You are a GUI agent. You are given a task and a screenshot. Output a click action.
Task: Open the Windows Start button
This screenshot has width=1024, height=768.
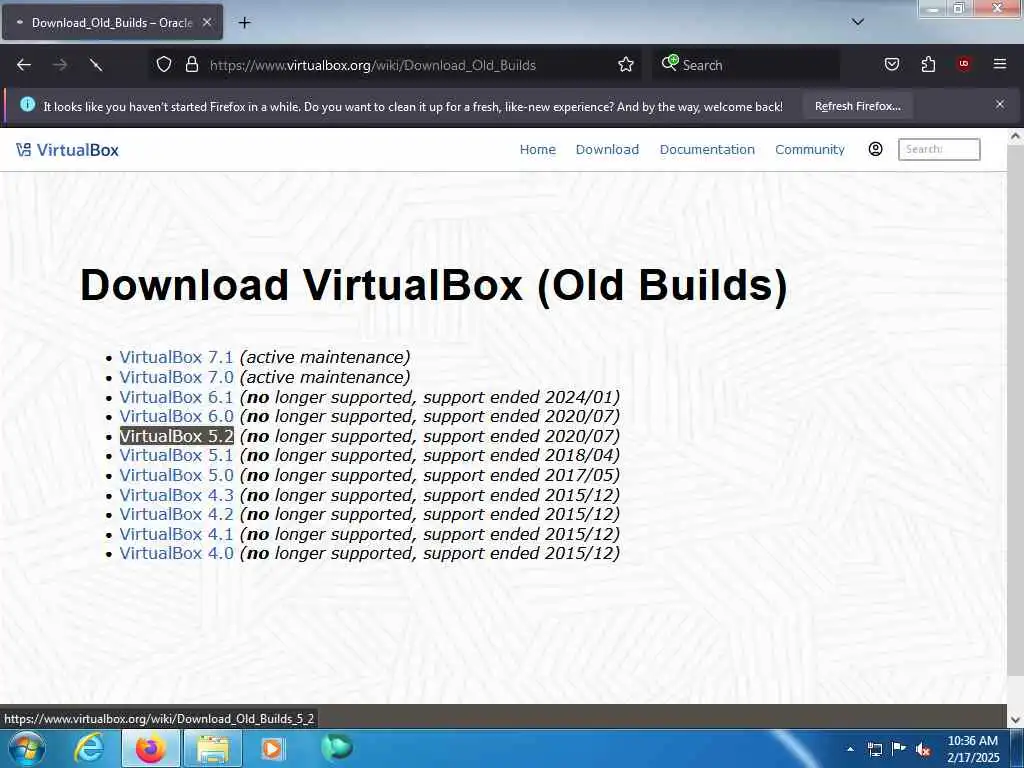[27, 748]
